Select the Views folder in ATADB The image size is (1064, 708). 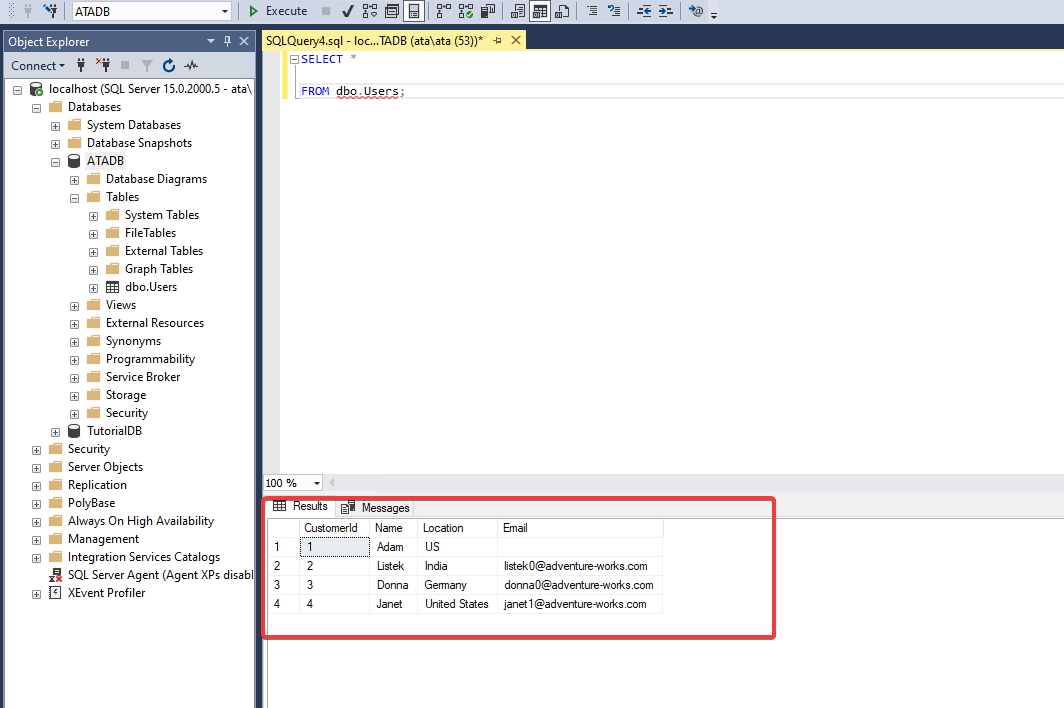pyautogui.click(x=121, y=305)
